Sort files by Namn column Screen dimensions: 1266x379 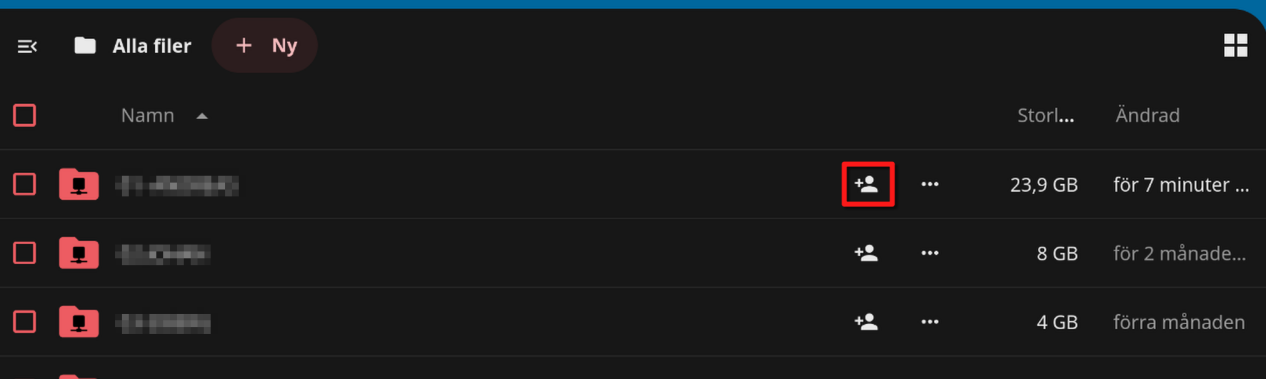(x=148, y=115)
